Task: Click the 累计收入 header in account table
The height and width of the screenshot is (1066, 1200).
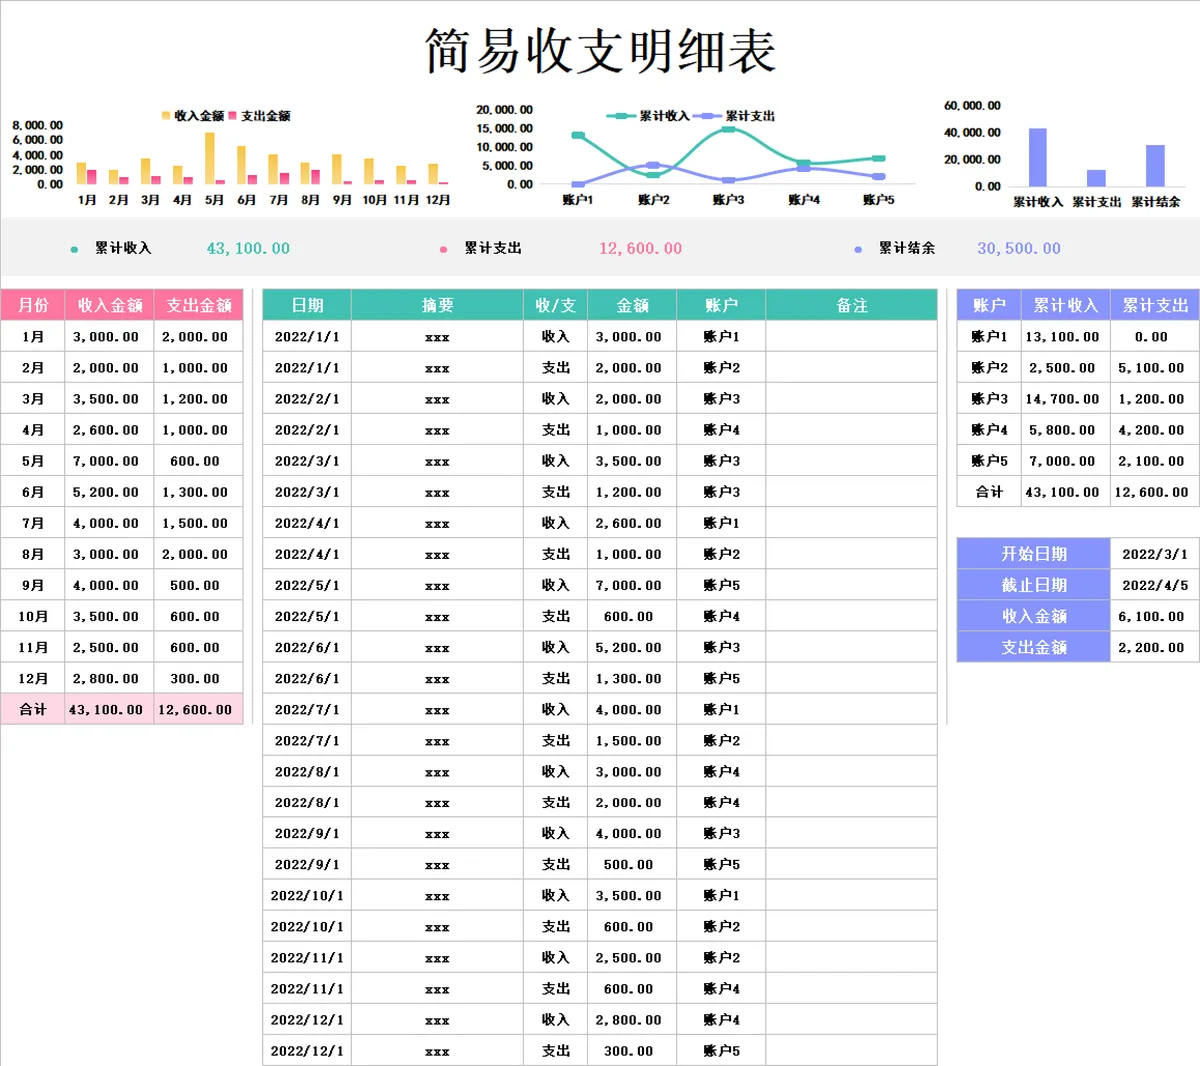Action: pyautogui.click(x=1065, y=305)
